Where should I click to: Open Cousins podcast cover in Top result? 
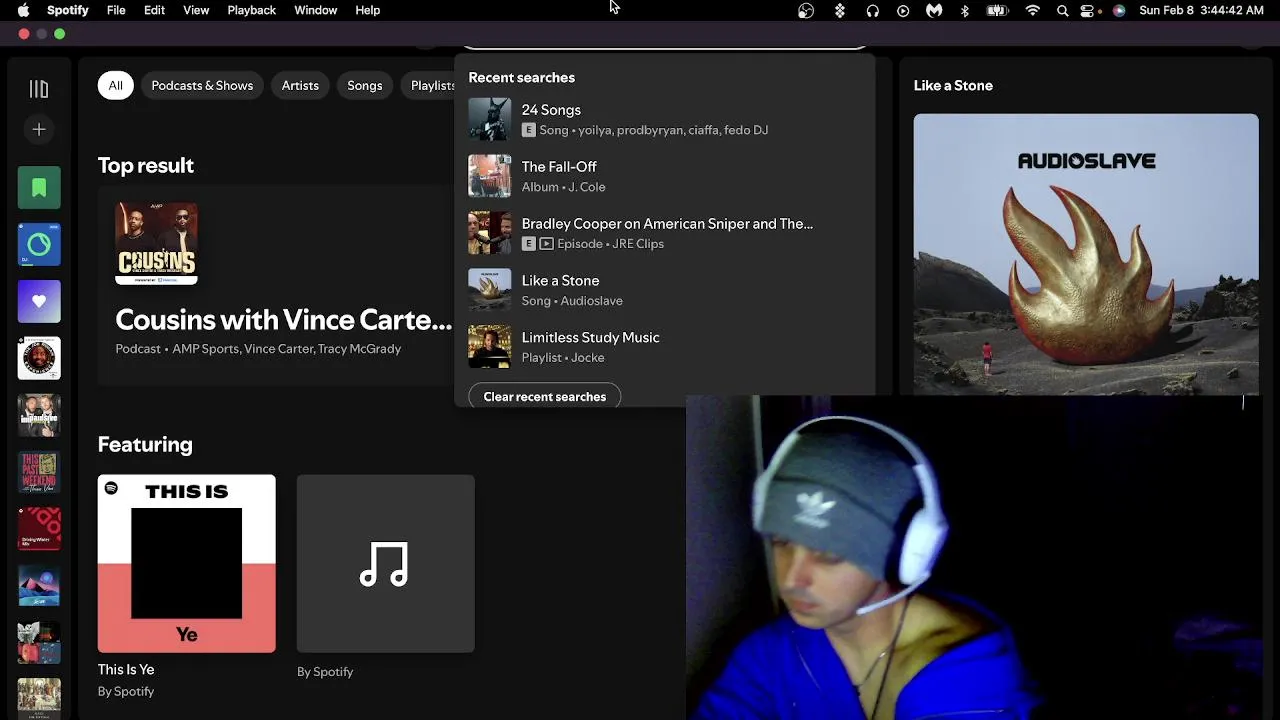[x=156, y=244]
